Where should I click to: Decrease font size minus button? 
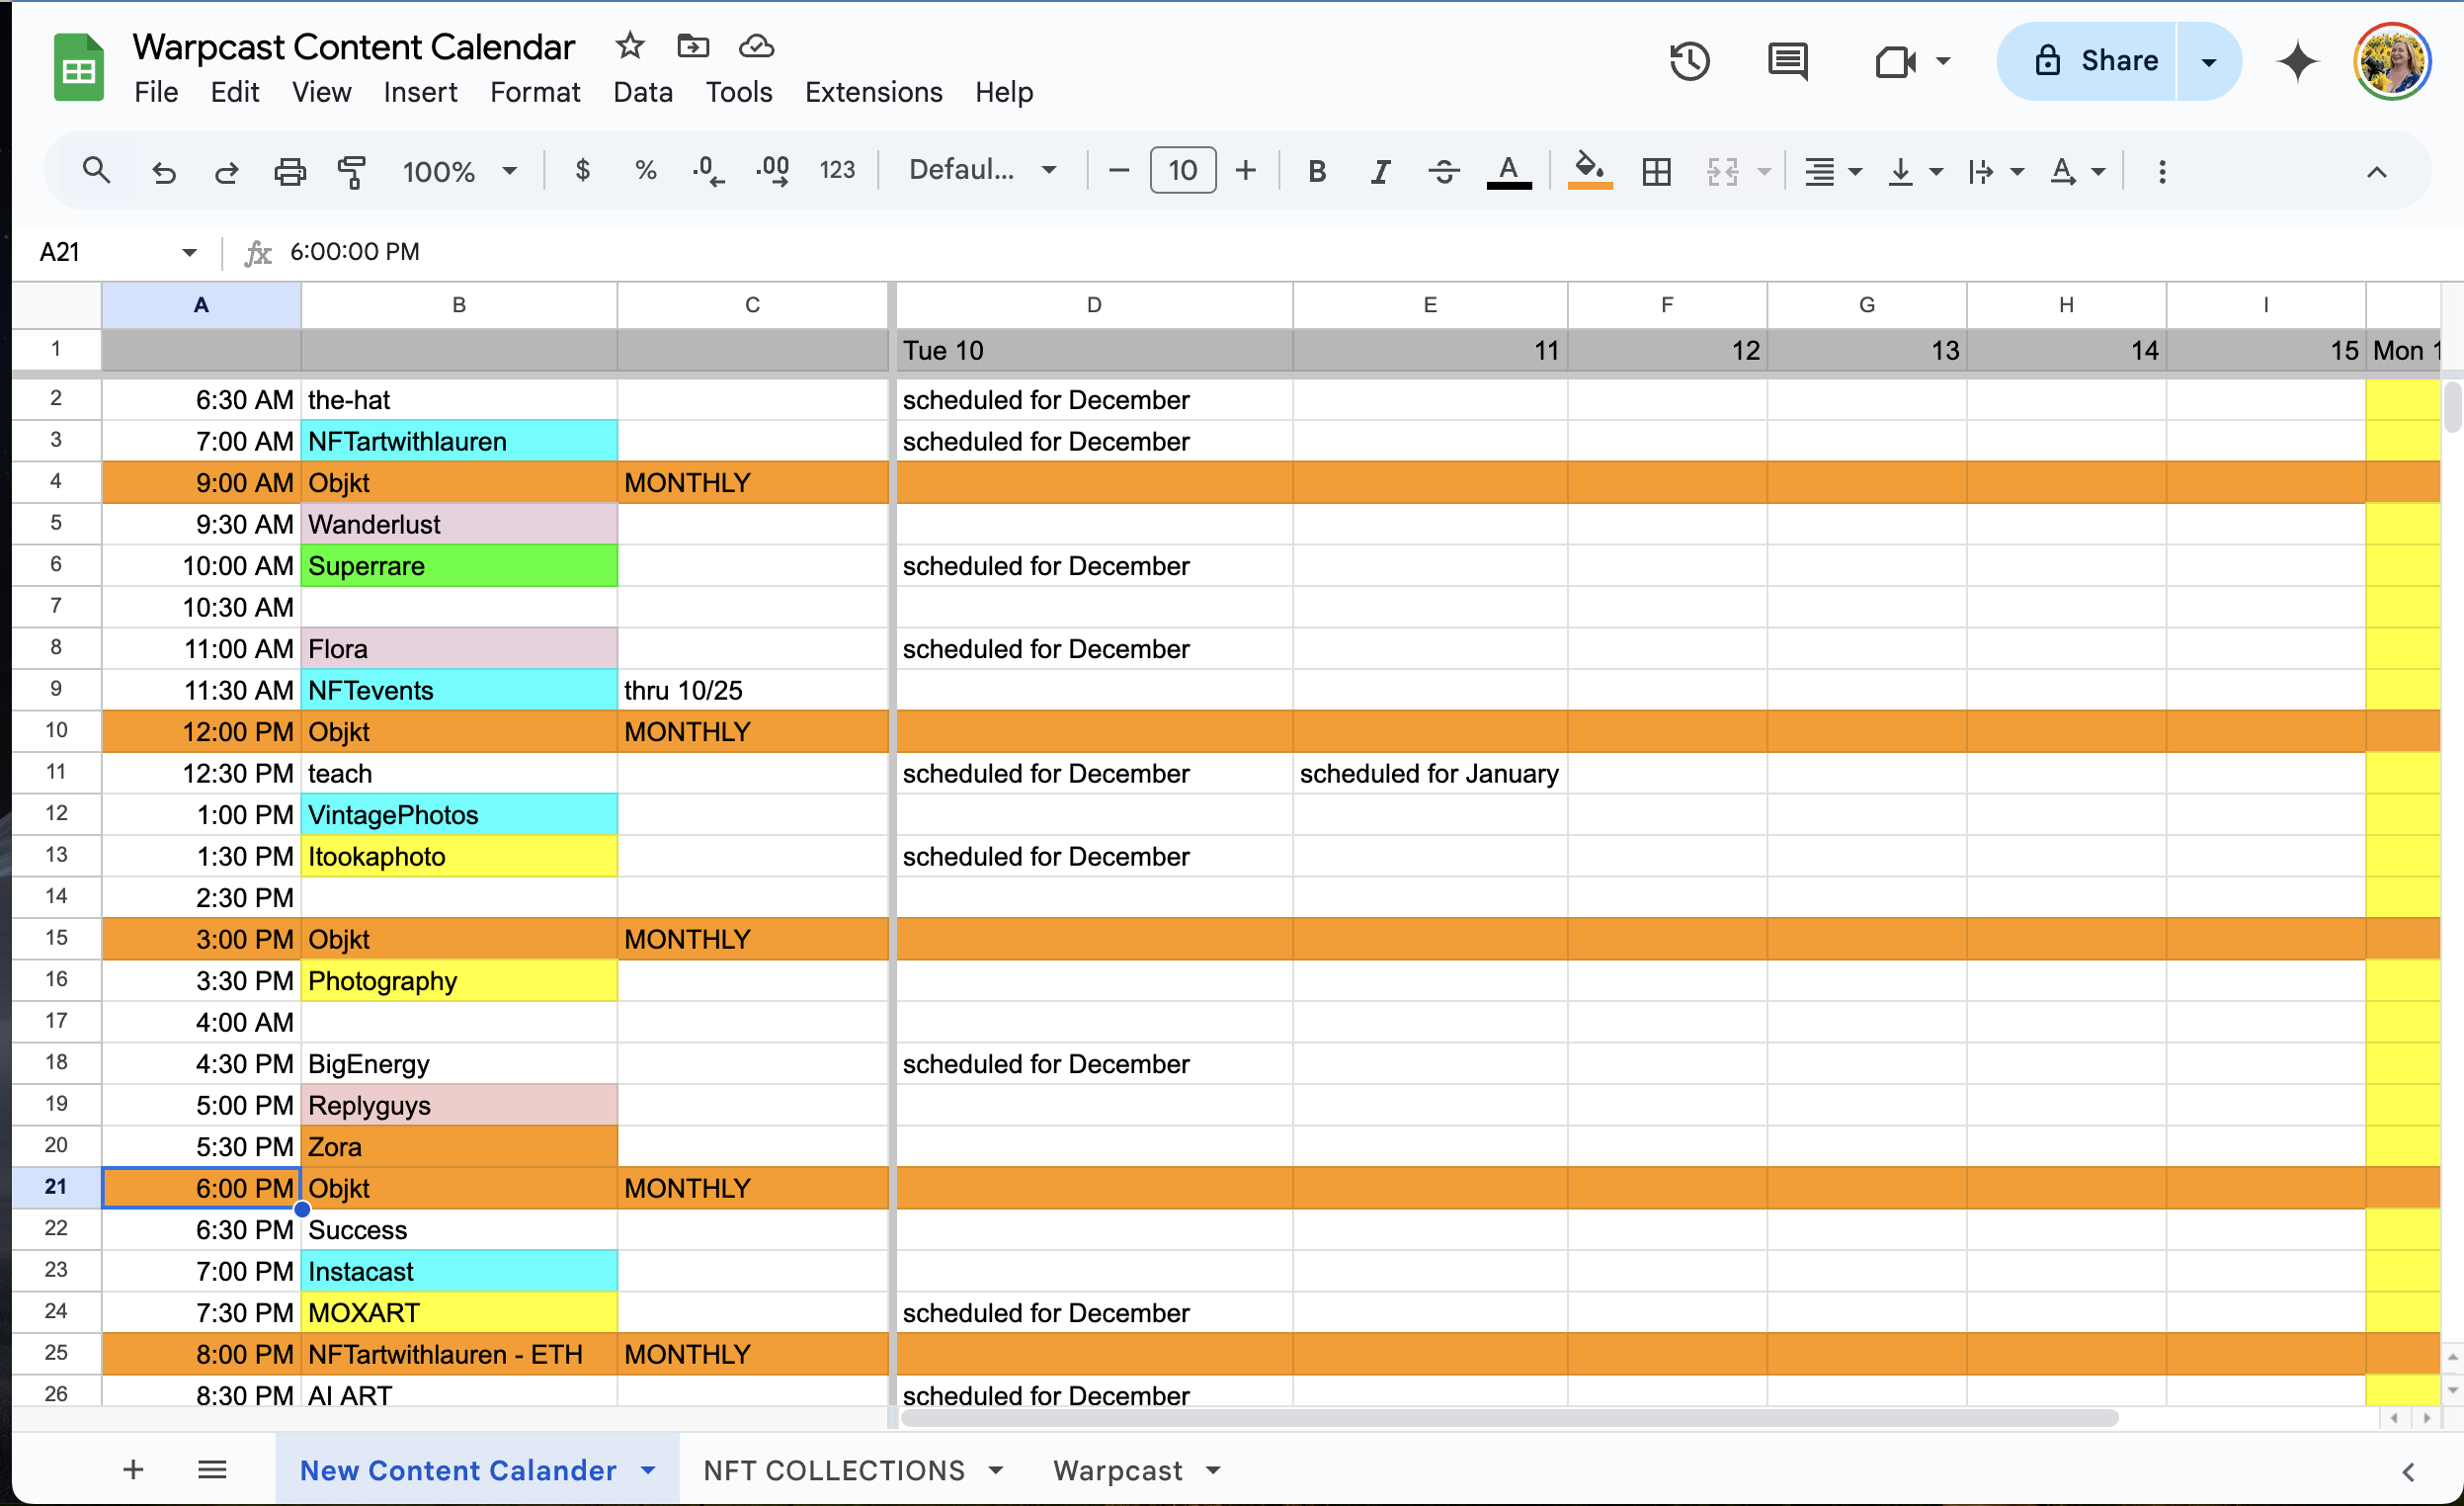tap(1119, 171)
